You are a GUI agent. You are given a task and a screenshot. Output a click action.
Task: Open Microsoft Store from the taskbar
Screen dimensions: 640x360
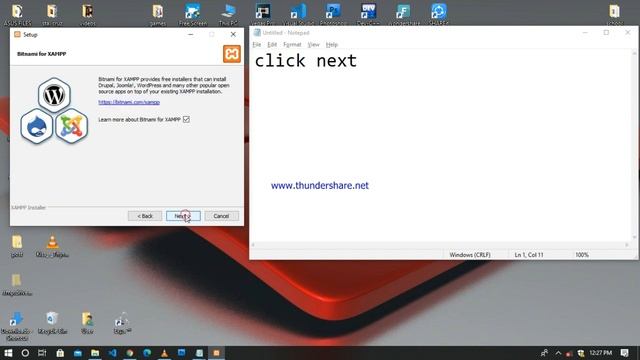click(60, 353)
